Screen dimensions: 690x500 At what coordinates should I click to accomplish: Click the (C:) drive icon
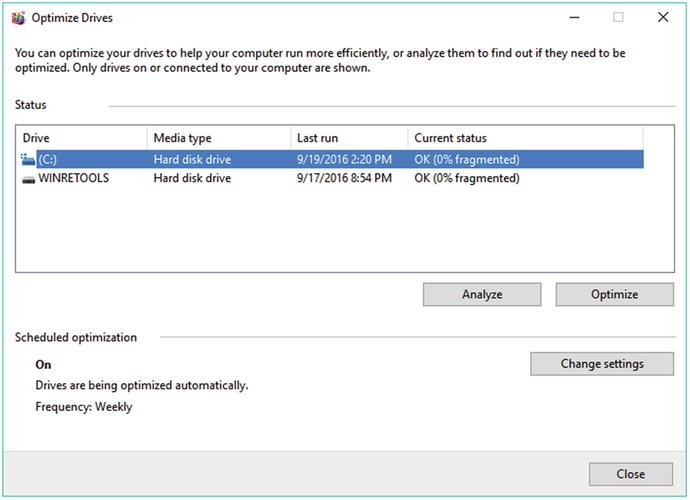(x=27, y=159)
